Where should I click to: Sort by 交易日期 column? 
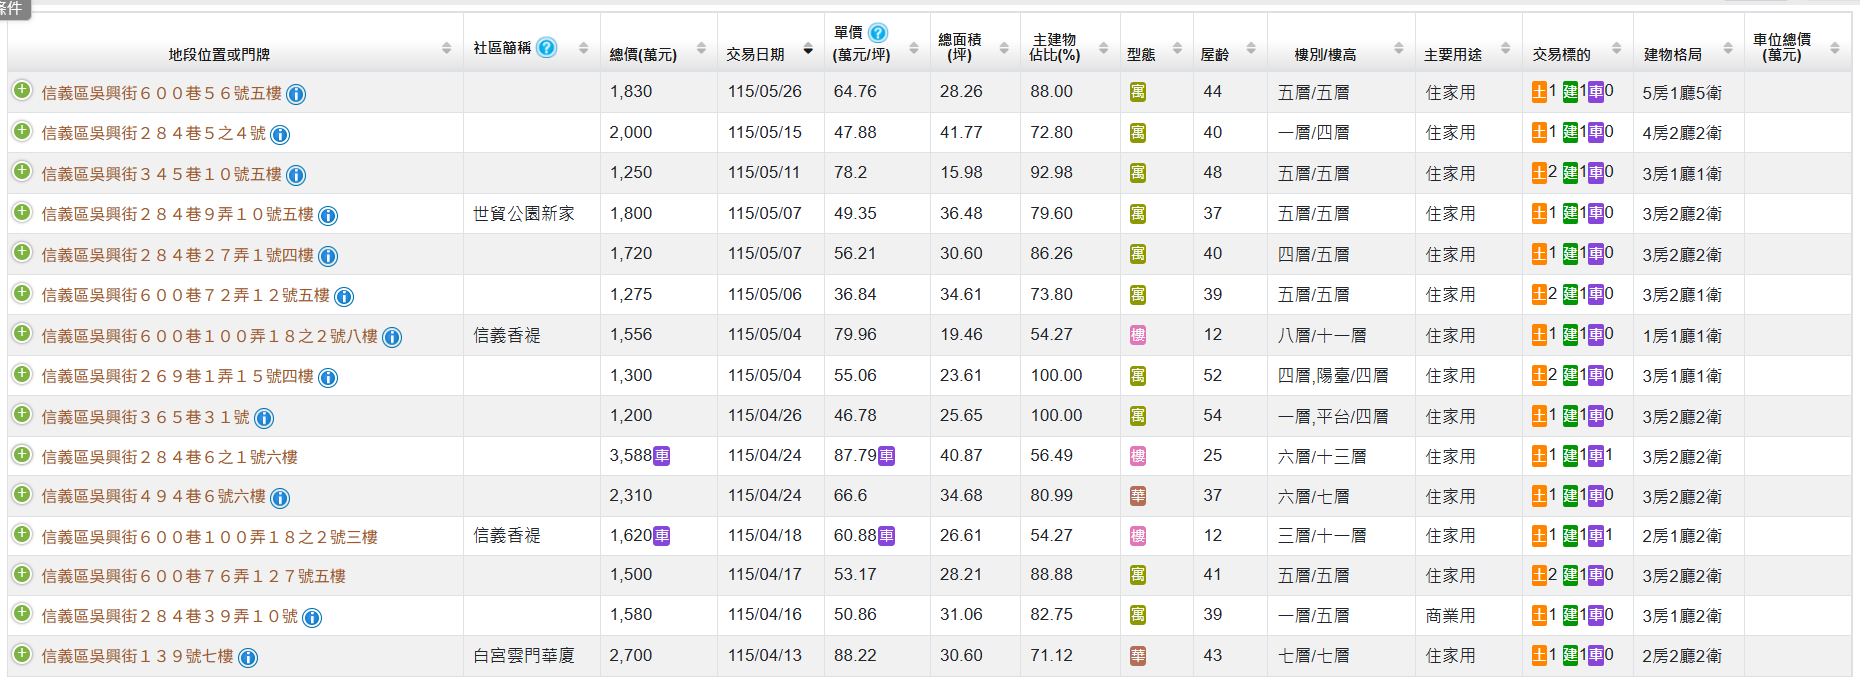pyautogui.click(x=808, y=48)
